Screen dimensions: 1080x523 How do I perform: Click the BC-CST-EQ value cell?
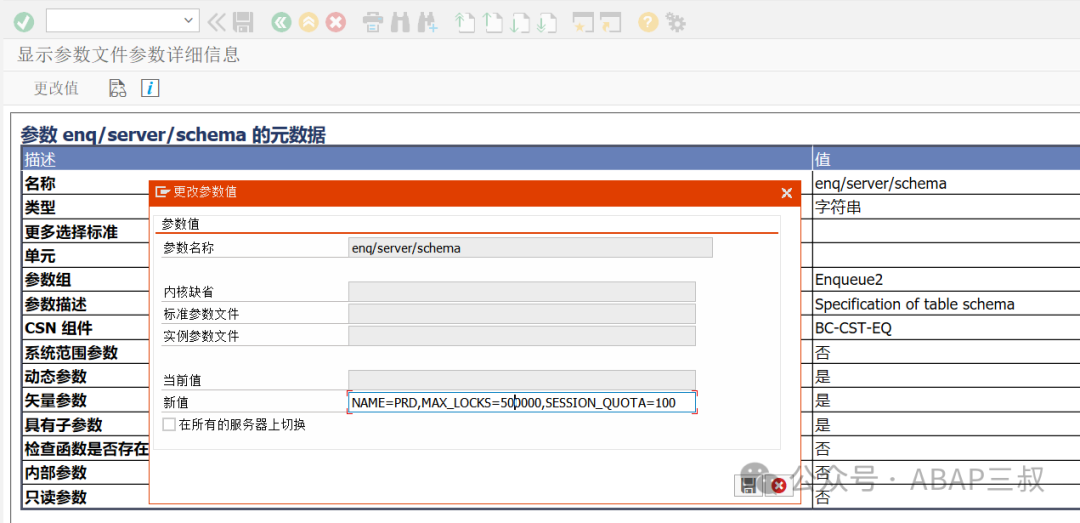click(x=853, y=328)
